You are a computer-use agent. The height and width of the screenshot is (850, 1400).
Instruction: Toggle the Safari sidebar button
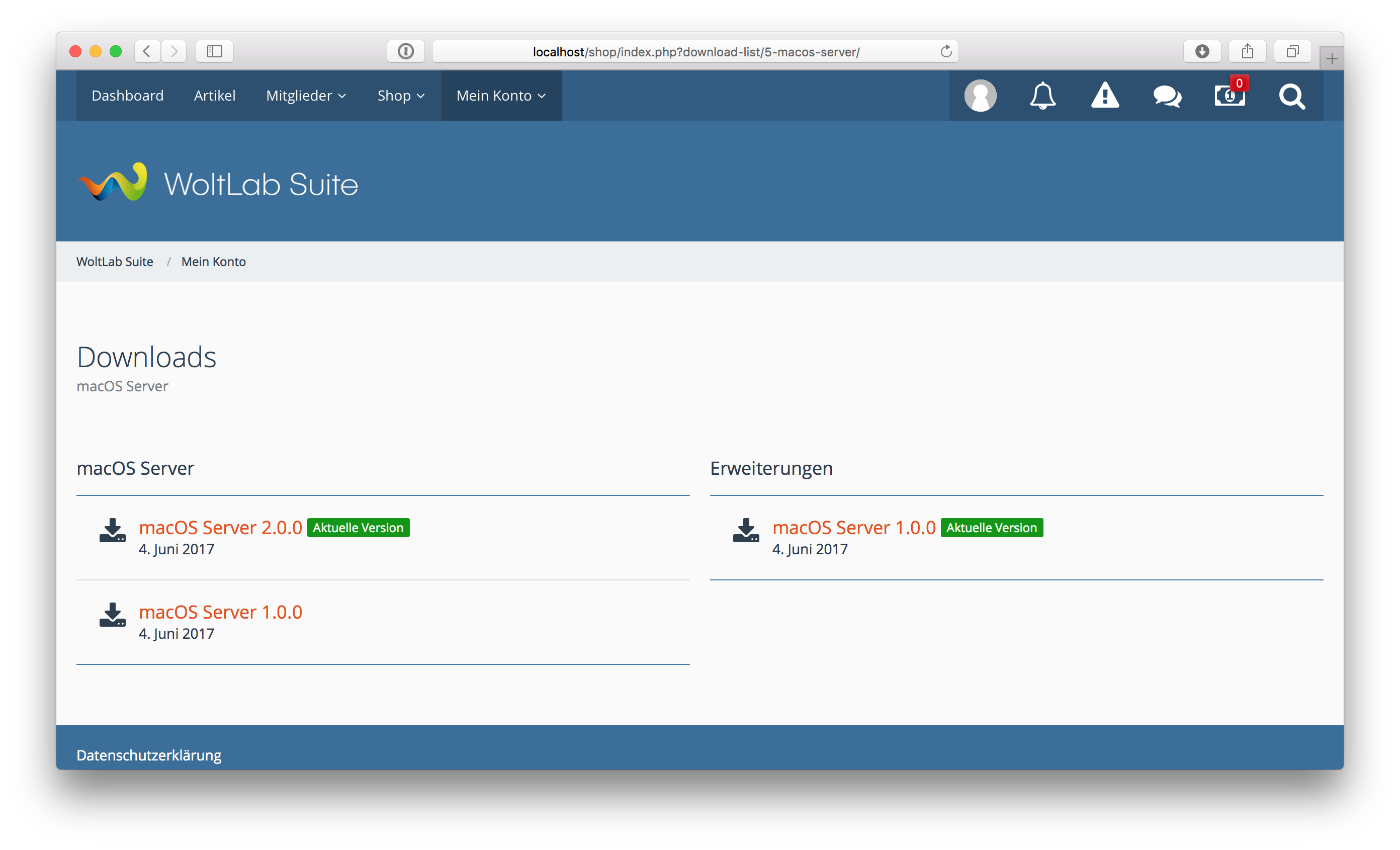(214, 51)
